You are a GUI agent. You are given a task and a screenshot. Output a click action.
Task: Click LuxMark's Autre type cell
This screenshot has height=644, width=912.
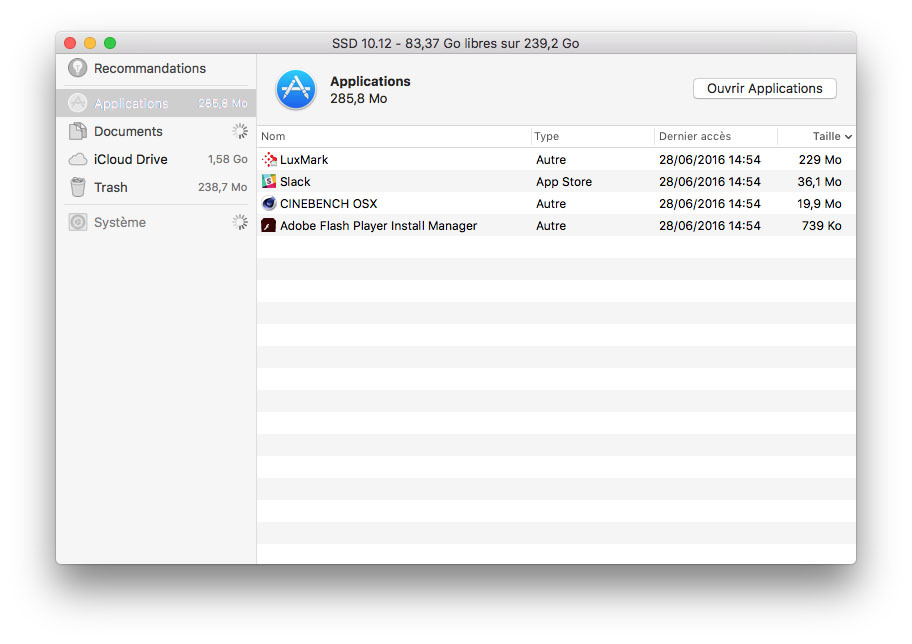(x=551, y=159)
